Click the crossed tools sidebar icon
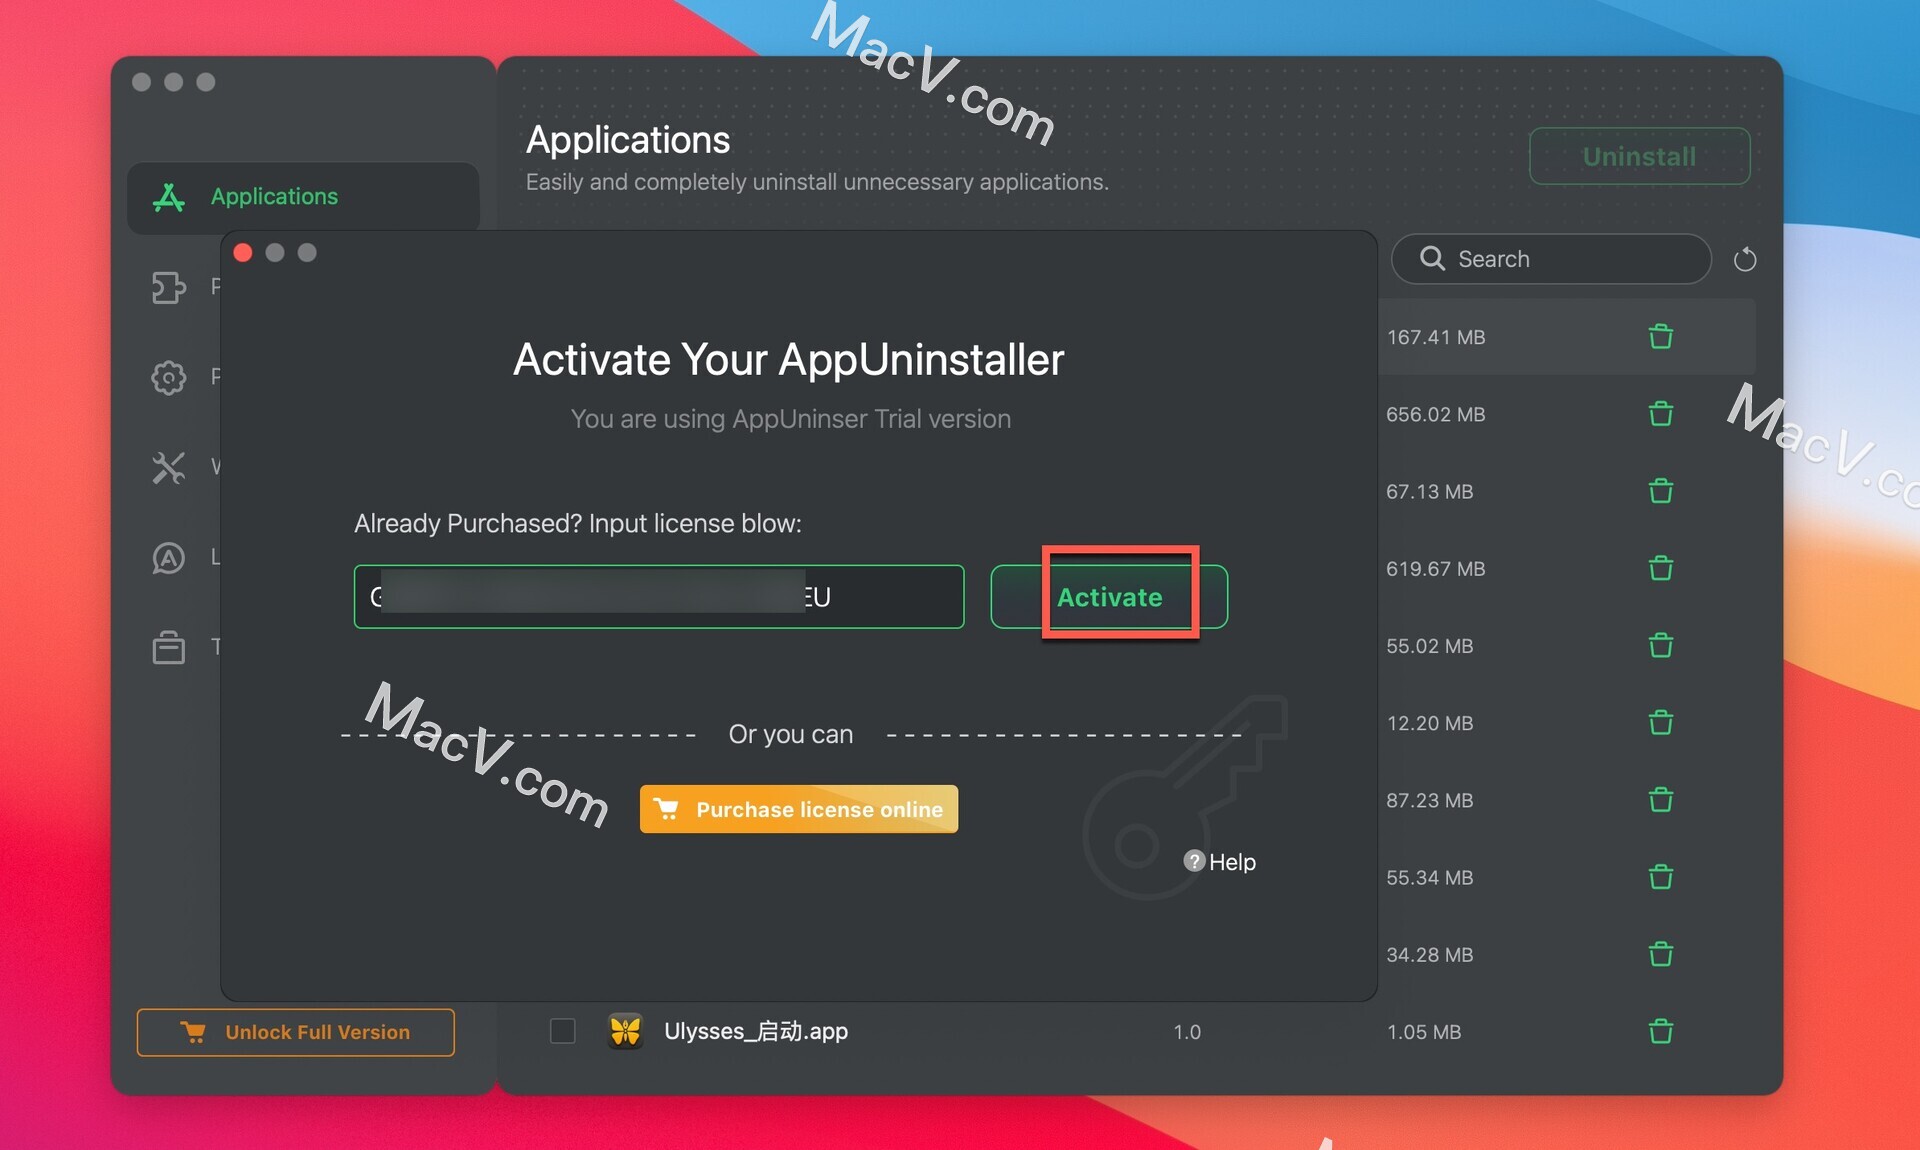 (x=168, y=467)
